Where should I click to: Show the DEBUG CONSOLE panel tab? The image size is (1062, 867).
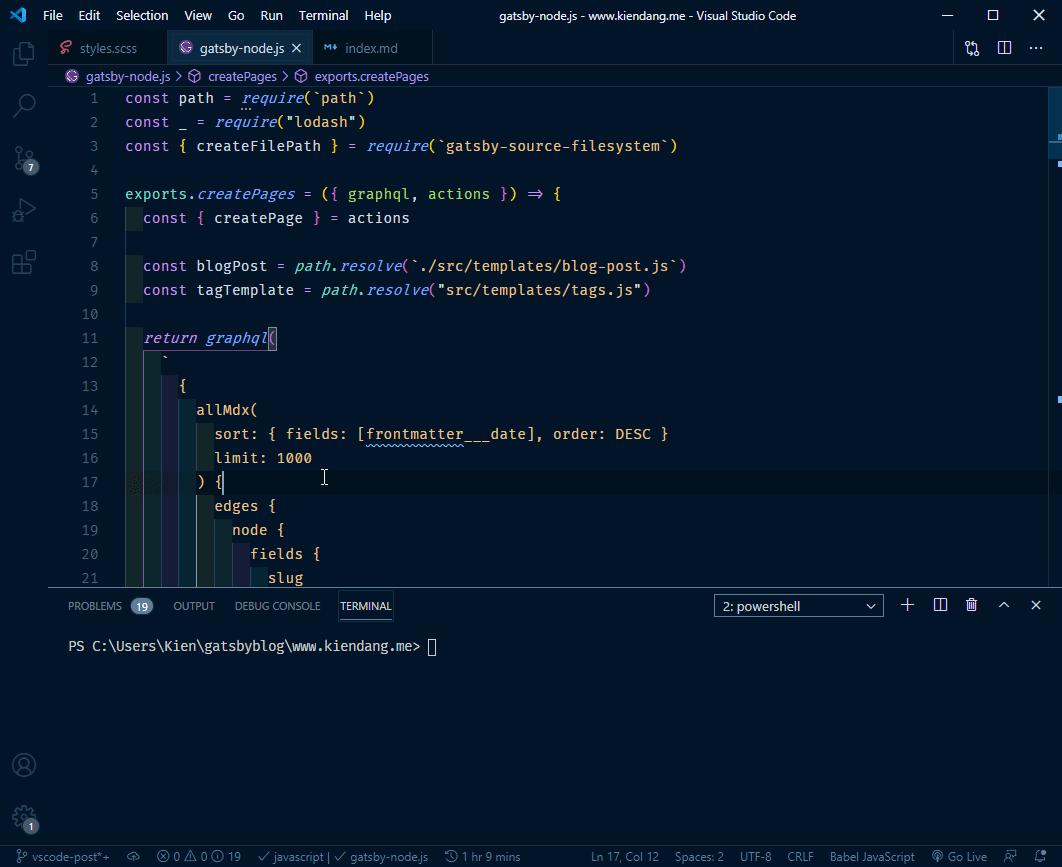click(278, 606)
